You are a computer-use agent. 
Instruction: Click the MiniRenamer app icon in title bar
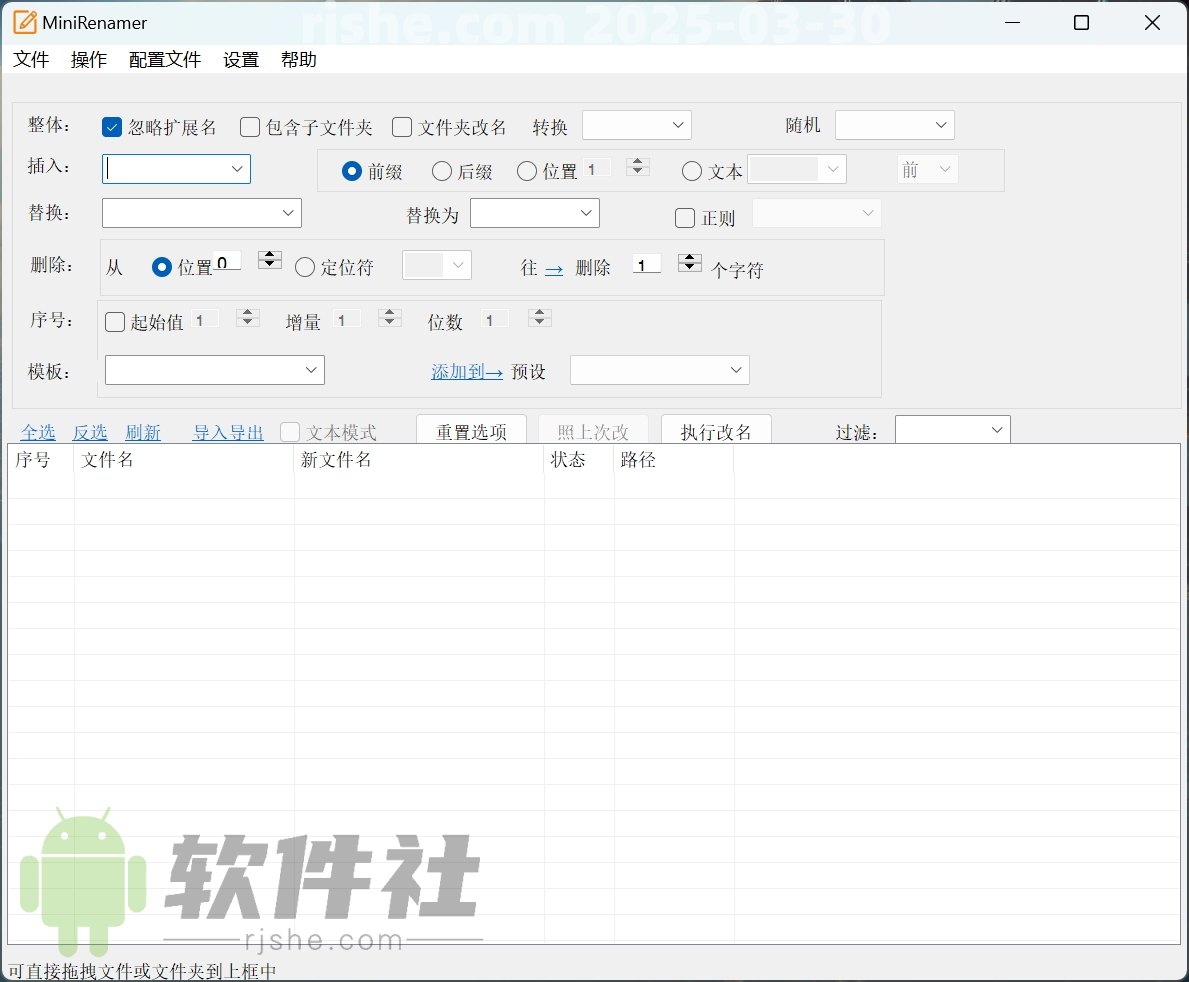[24, 23]
